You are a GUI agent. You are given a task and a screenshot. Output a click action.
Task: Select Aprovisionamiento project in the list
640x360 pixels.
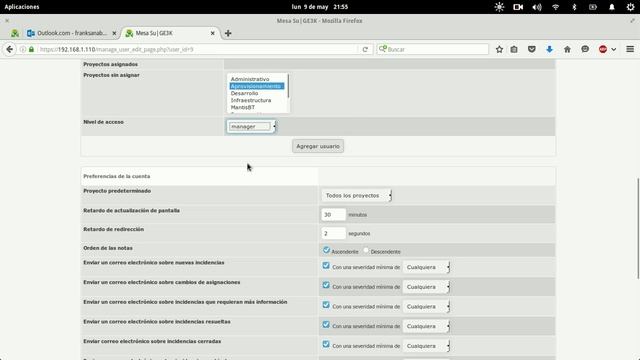[256, 86]
